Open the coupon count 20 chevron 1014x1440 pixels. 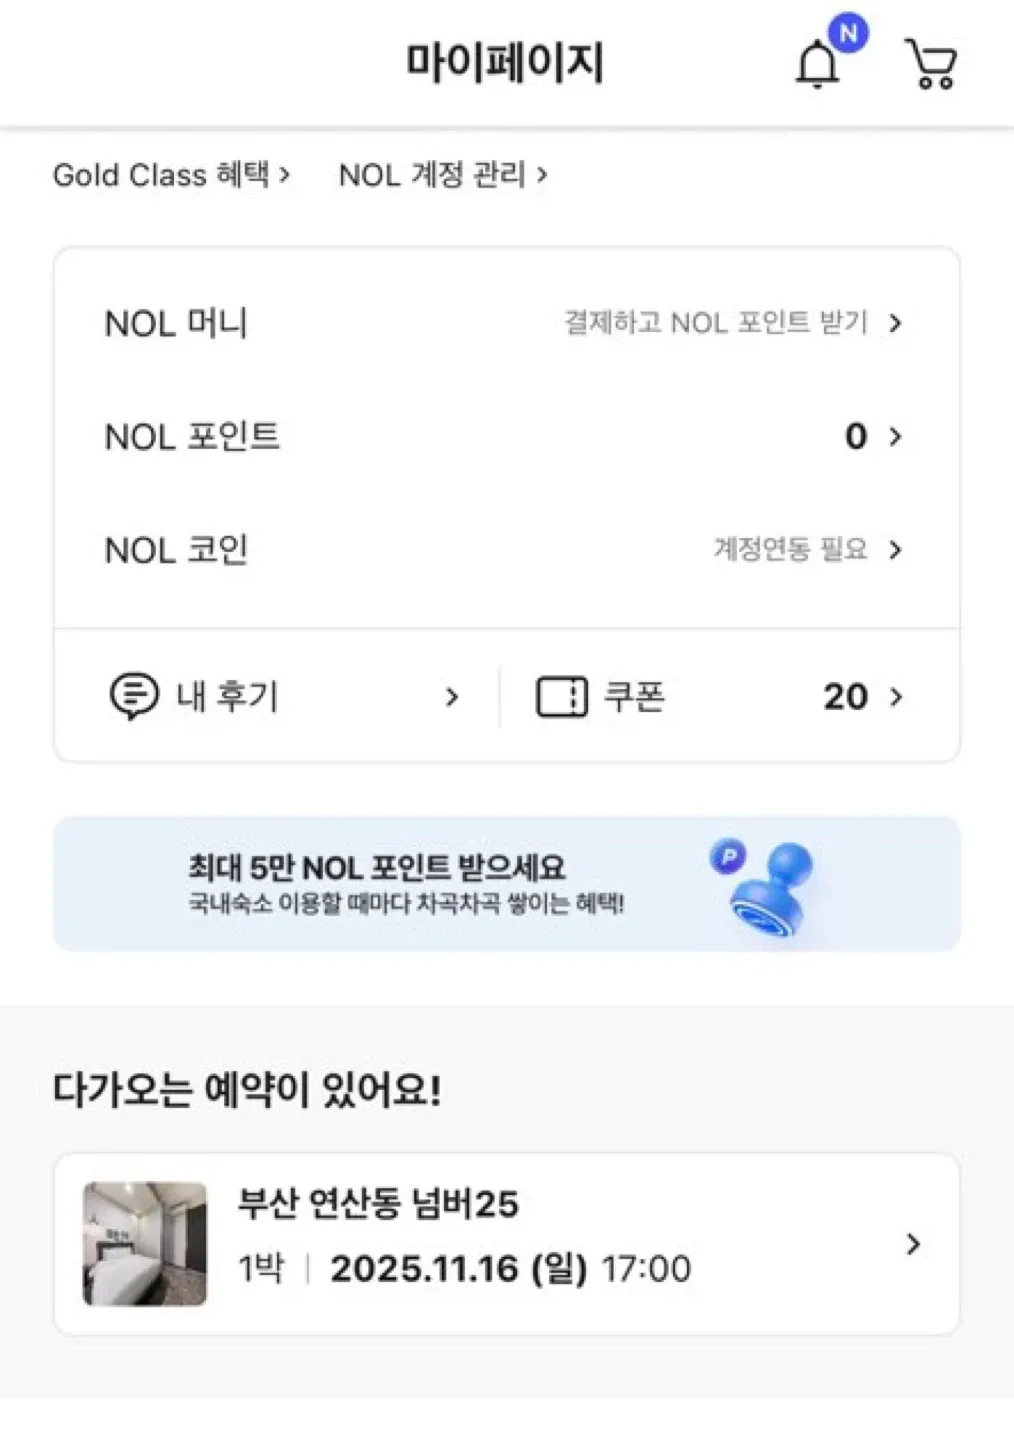coord(896,697)
